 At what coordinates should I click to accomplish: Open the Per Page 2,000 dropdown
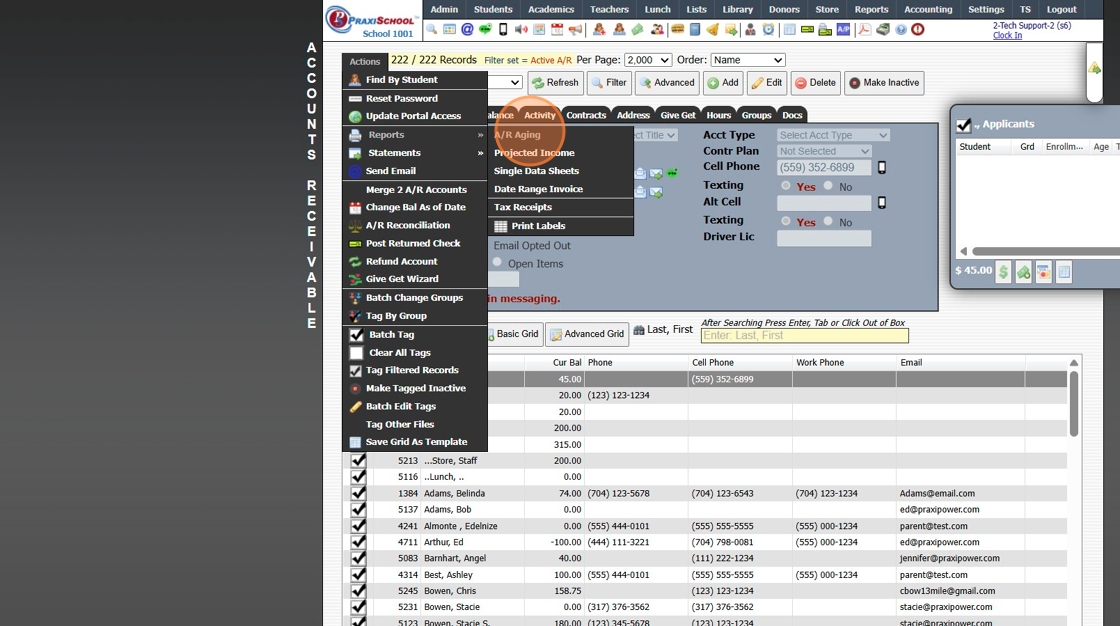click(x=648, y=60)
